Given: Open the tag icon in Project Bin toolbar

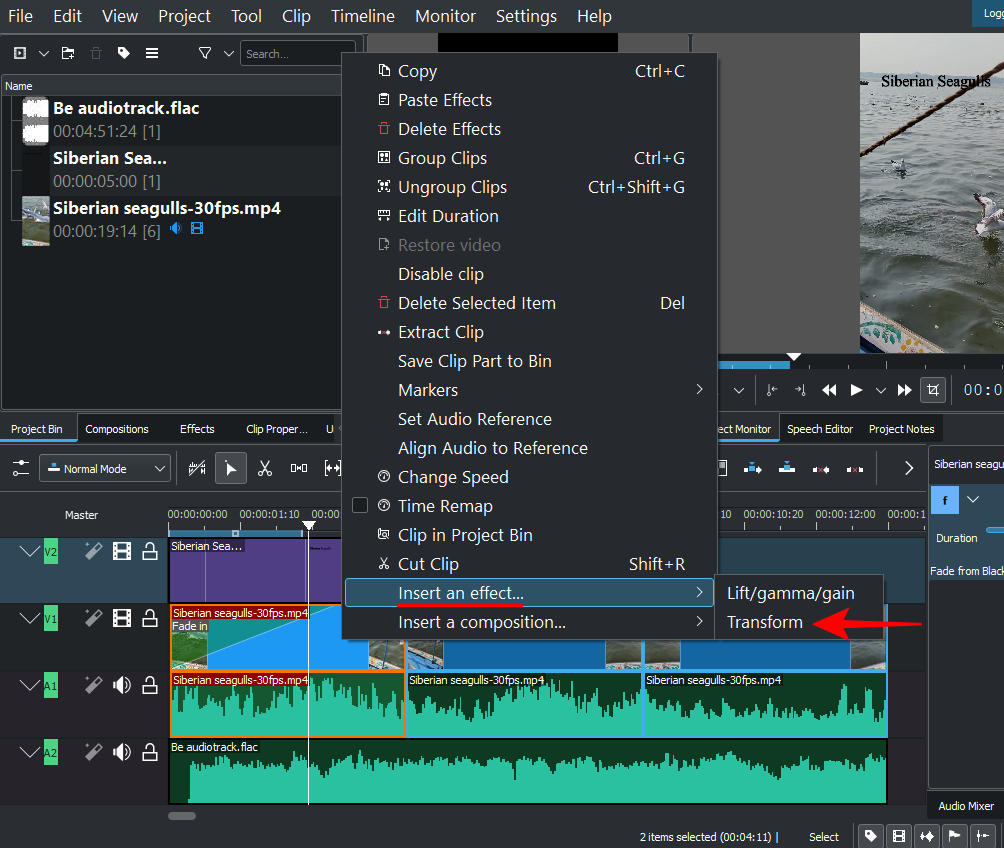Looking at the screenshot, I should pos(124,53).
